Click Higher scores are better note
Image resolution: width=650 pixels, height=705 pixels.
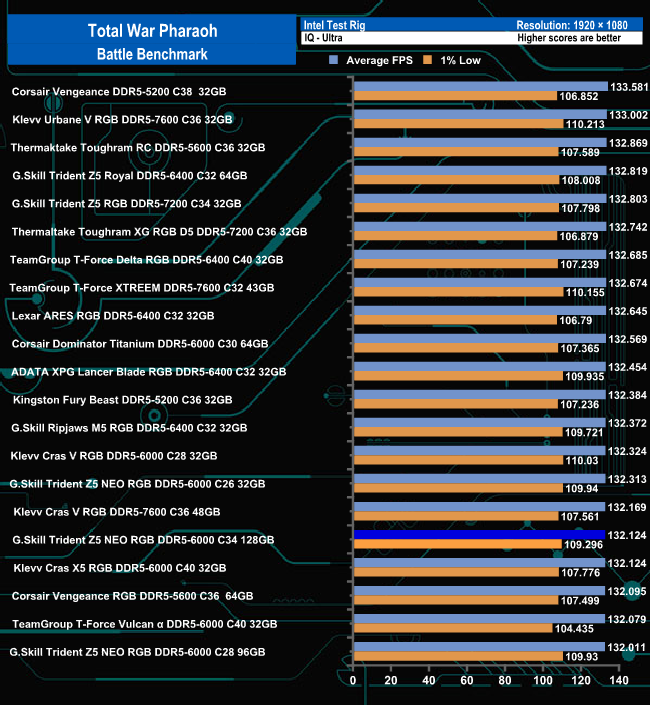tap(569, 38)
